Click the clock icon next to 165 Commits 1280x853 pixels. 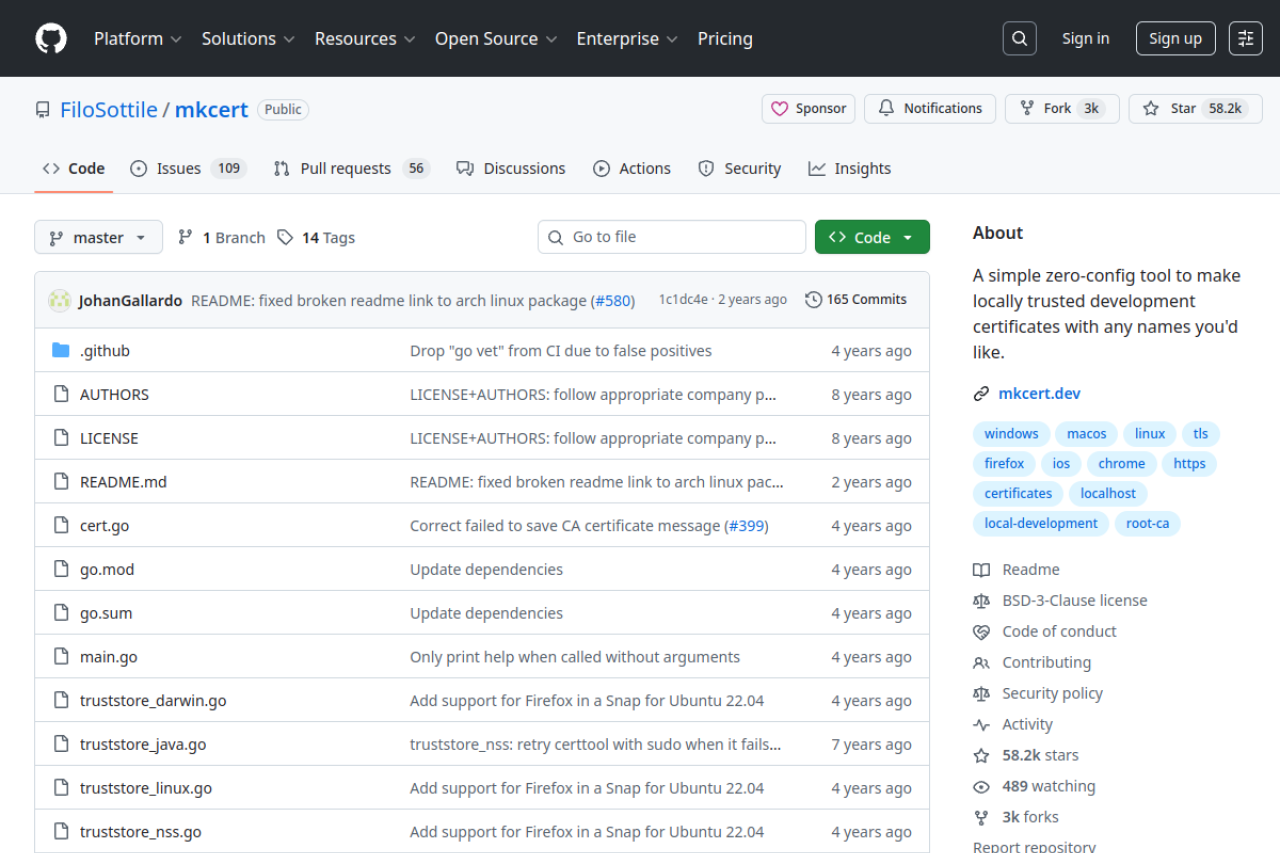[812, 298]
